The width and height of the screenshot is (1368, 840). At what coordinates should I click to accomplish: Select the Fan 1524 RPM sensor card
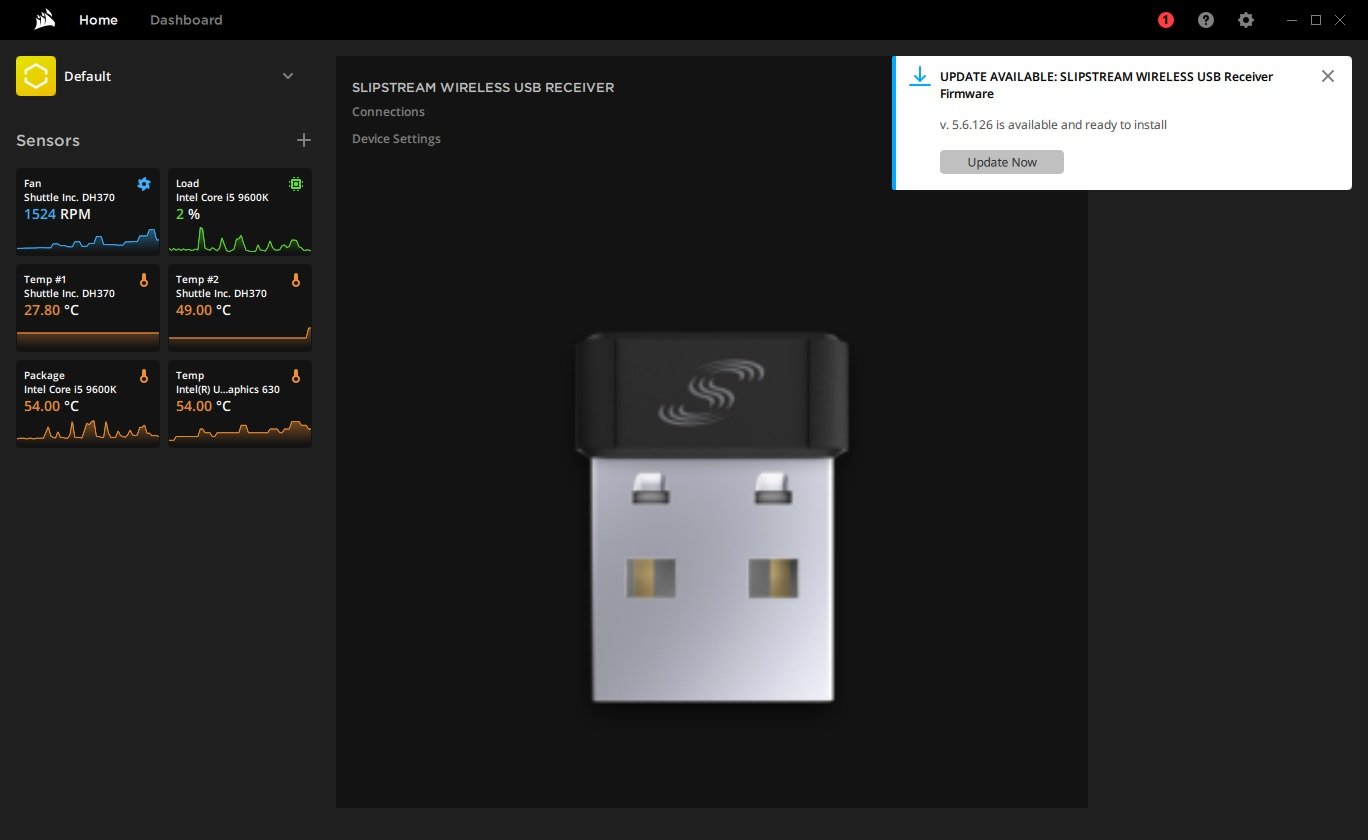88,211
